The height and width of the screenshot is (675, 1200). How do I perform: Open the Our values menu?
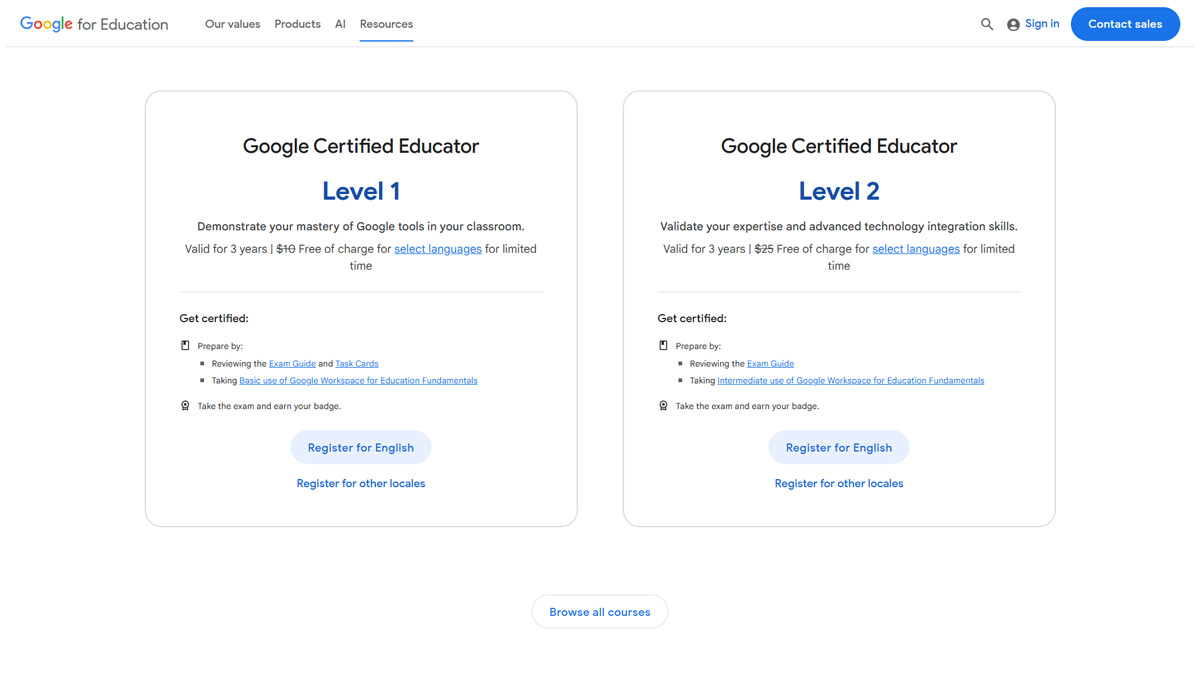point(232,23)
